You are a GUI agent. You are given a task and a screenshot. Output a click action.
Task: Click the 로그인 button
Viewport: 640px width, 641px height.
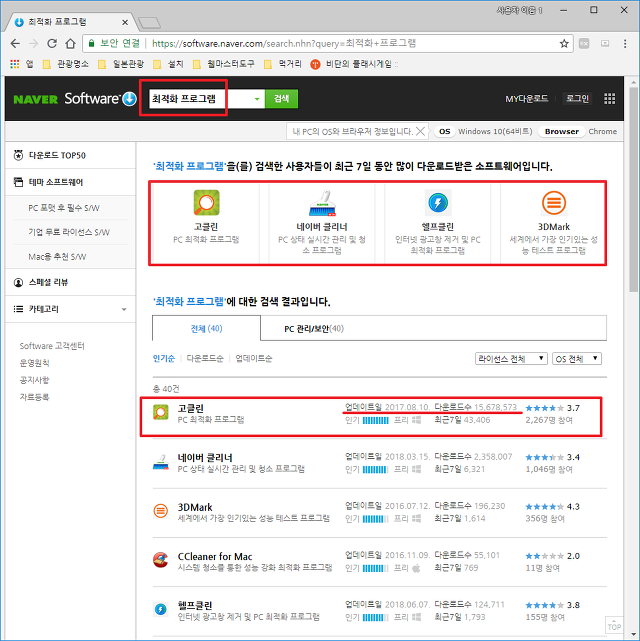577,99
